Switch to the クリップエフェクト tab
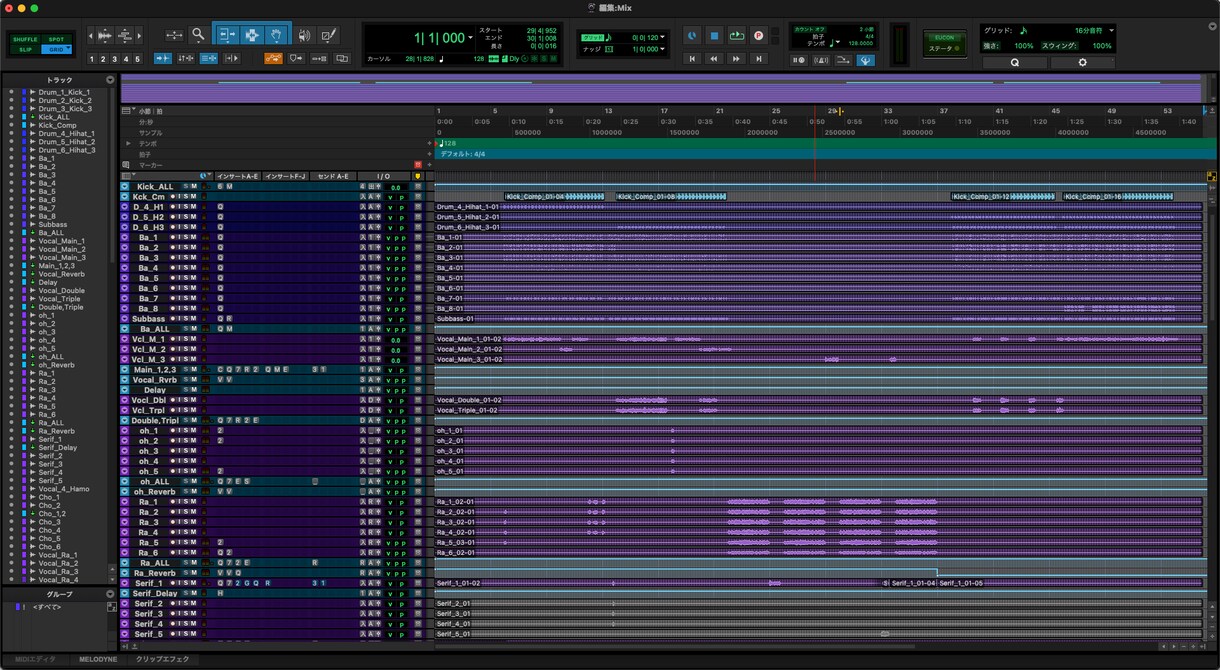Image resolution: width=1220 pixels, height=670 pixels. coord(163,659)
